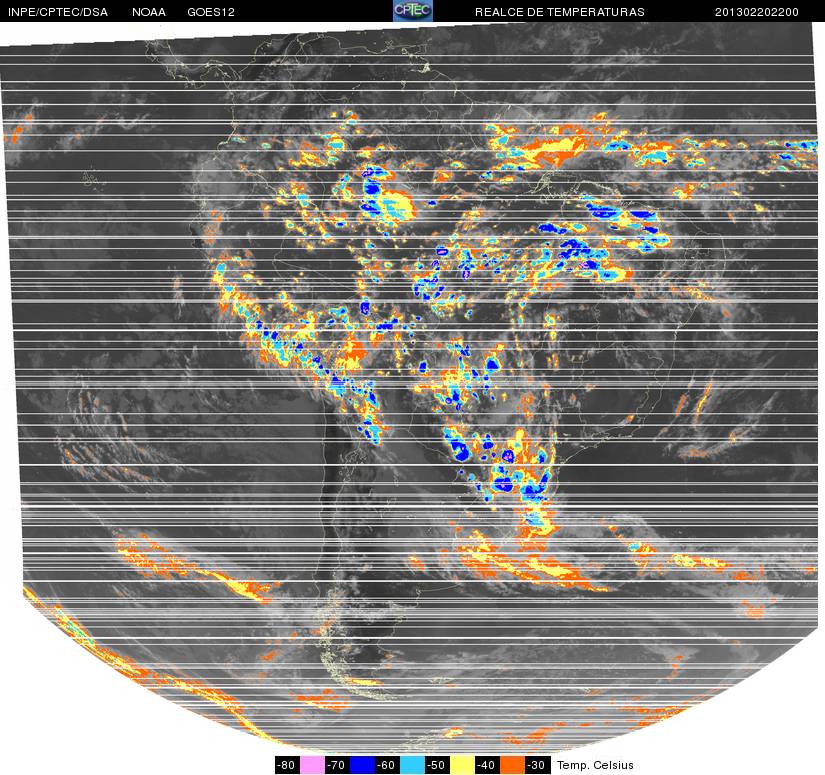
Task: Click the GOES12 satellite label
Action: coord(211,12)
